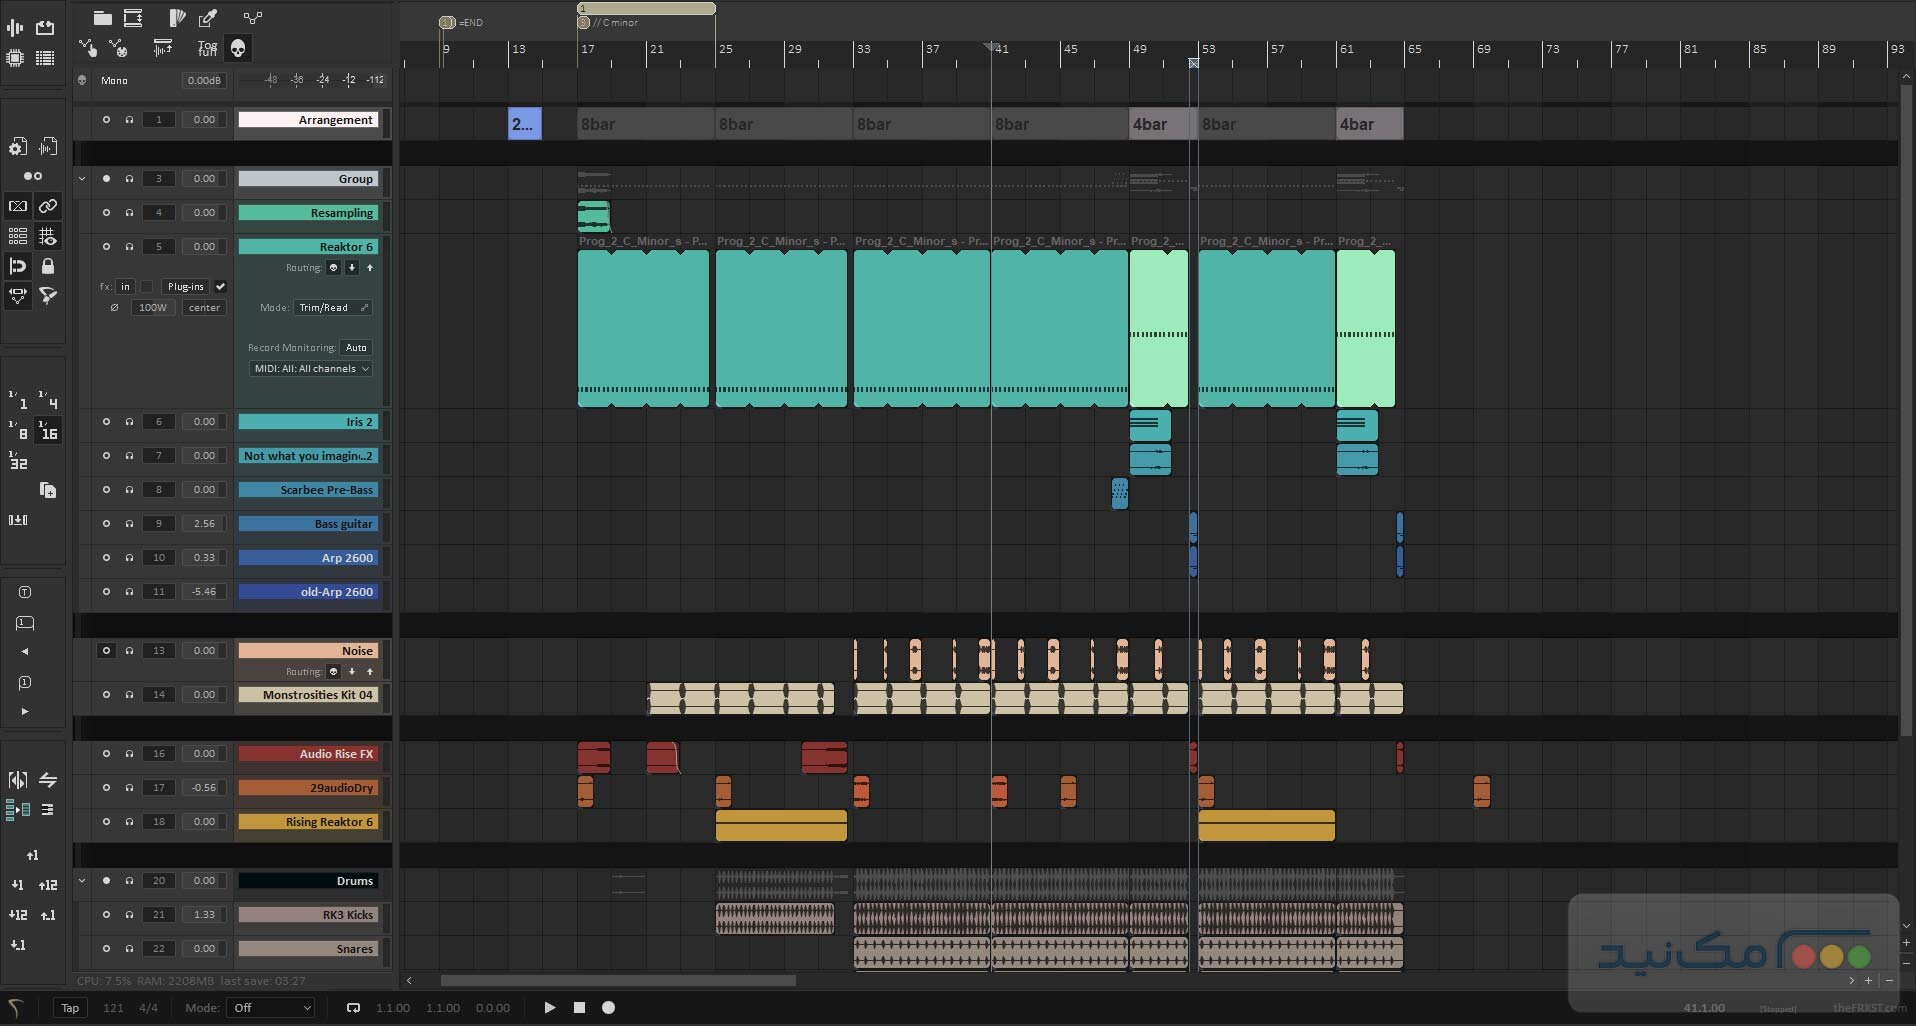Arm record on the Bass guitar track
This screenshot has height=1026, width=1916.
[106, 524]
